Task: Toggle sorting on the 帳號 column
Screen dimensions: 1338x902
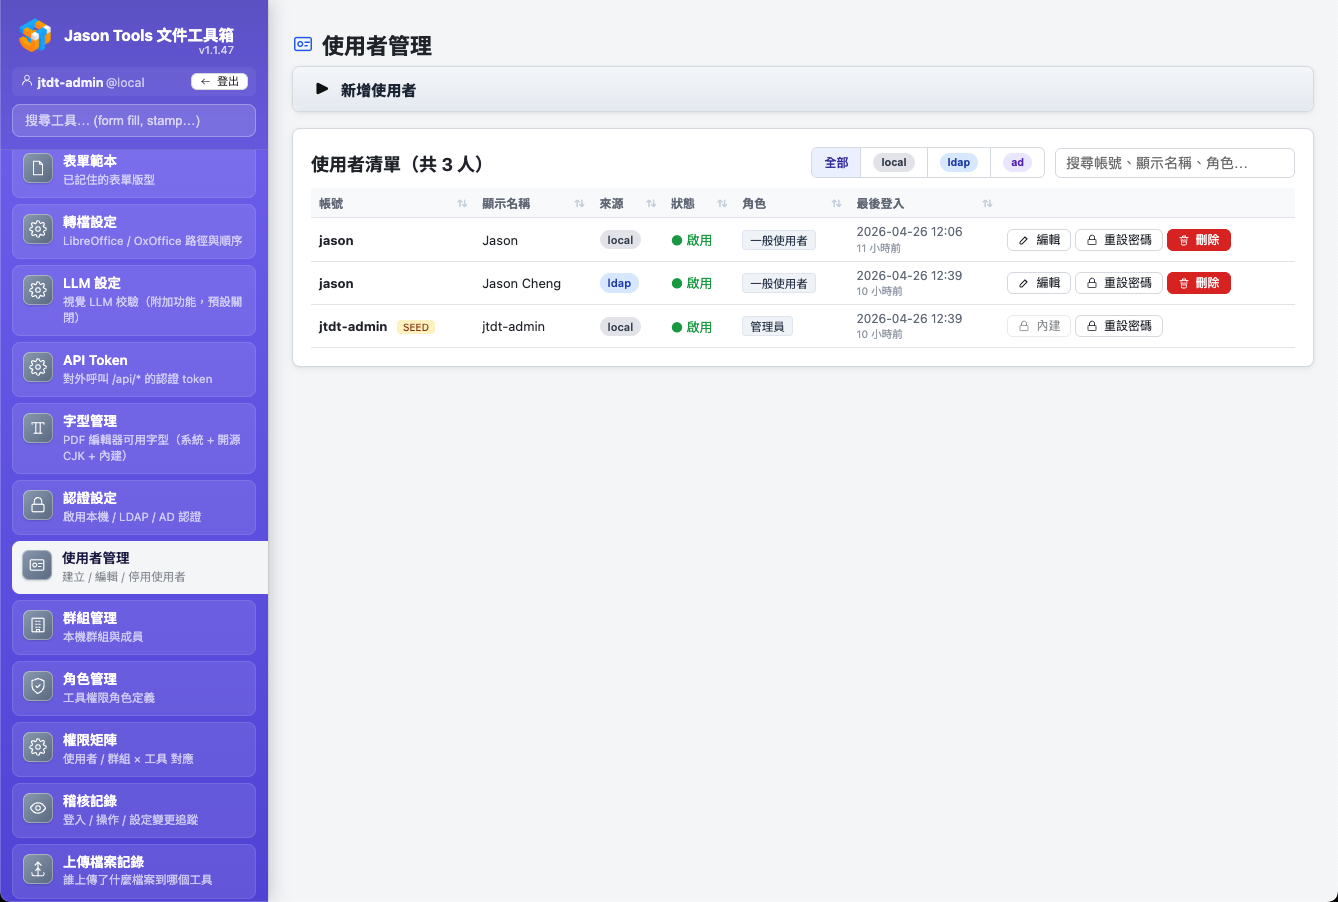Action: [x=461, y=203]
